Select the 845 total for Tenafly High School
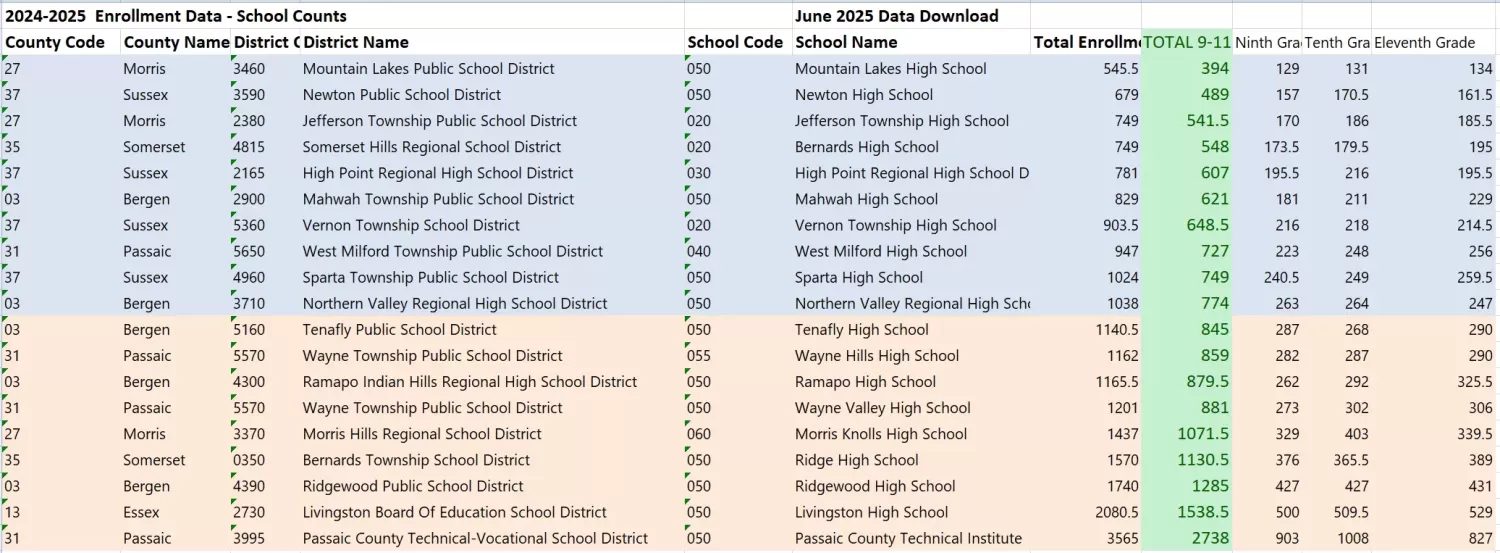The height and width of the screenshot is (553, 1500). pos(1186,329)
